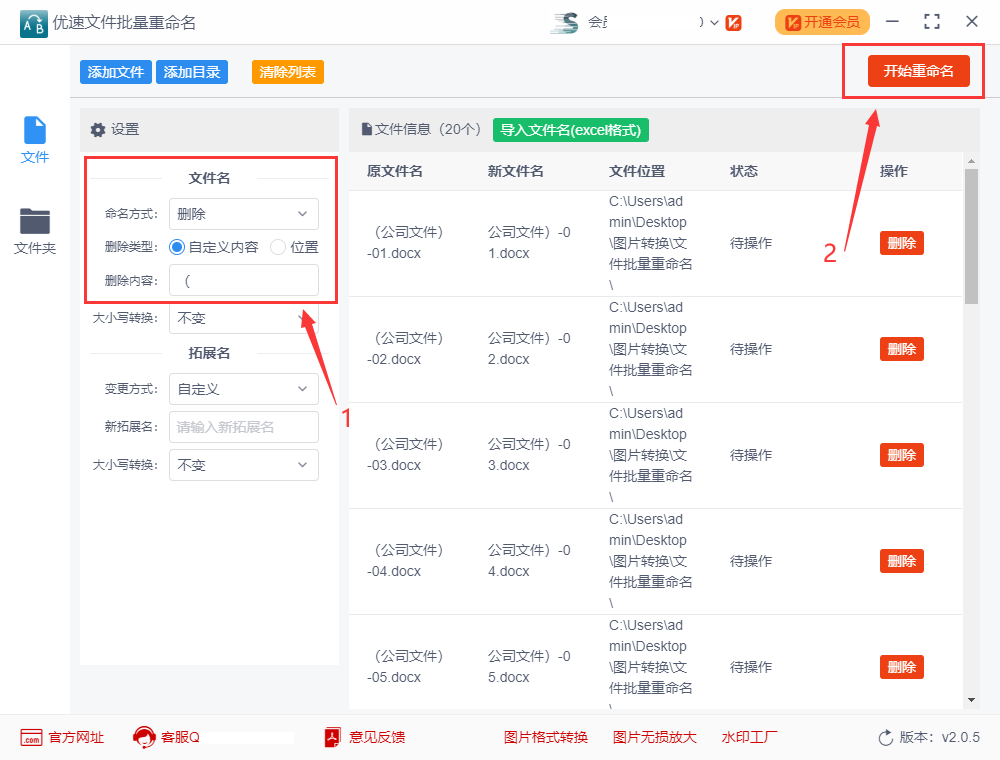Delete the -03.docx row with 删除

pyautogui.click(x=902, y=455)
